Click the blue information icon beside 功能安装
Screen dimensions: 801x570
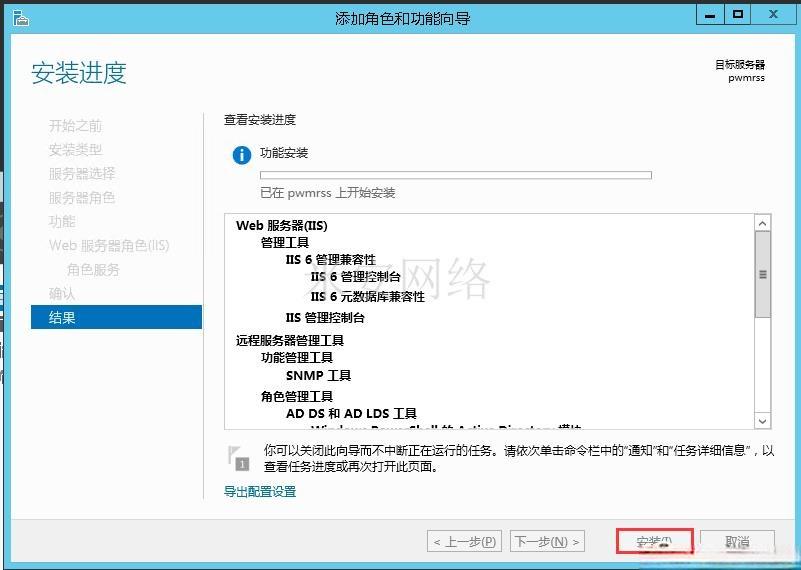242,155
